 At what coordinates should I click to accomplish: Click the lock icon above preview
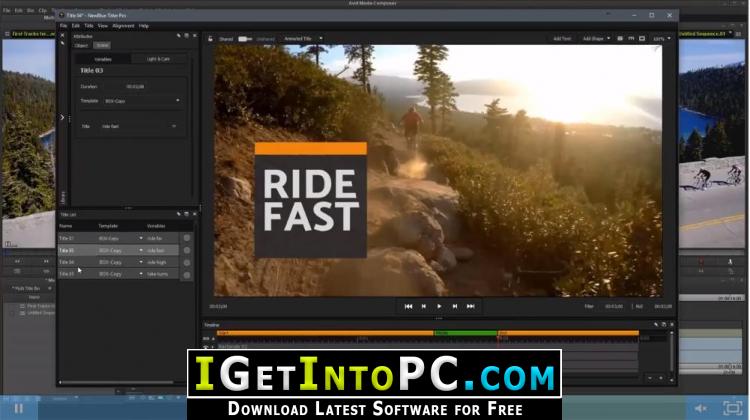coord(210,39)
